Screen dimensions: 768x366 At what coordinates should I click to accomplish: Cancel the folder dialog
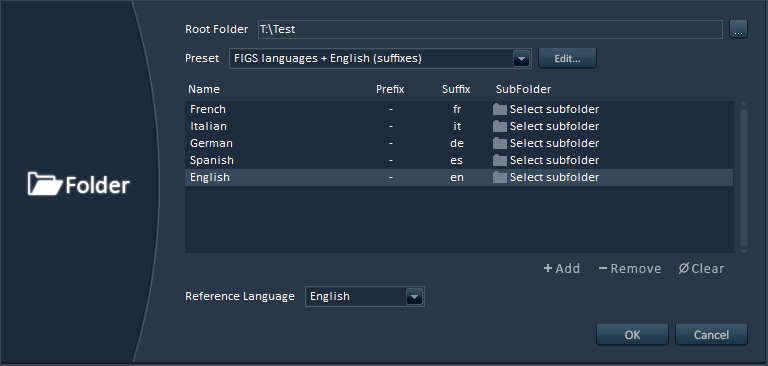click(x=711, y=335)
